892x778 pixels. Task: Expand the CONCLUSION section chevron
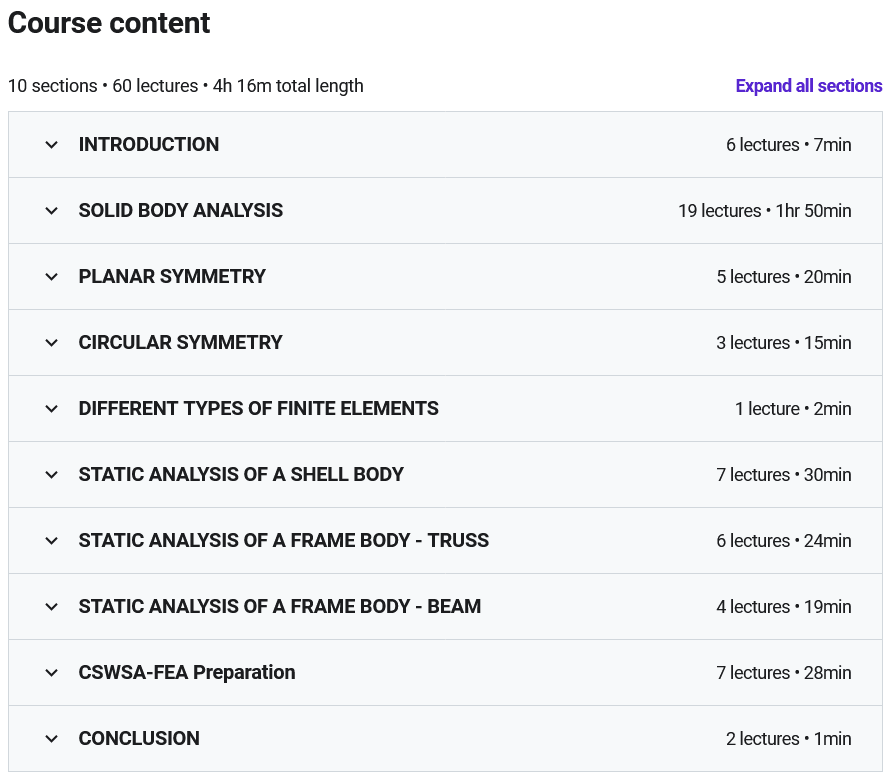52,739
